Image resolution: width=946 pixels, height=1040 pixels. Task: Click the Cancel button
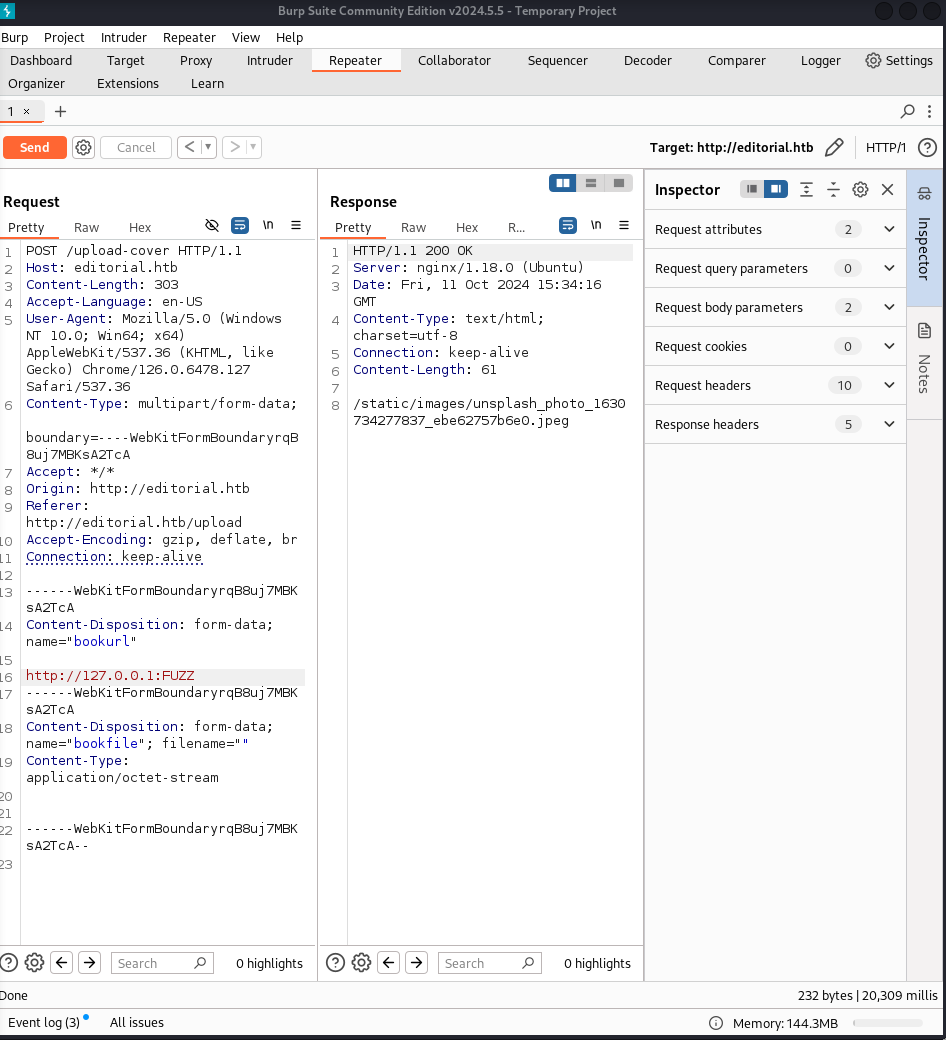(x=136, y=147)
